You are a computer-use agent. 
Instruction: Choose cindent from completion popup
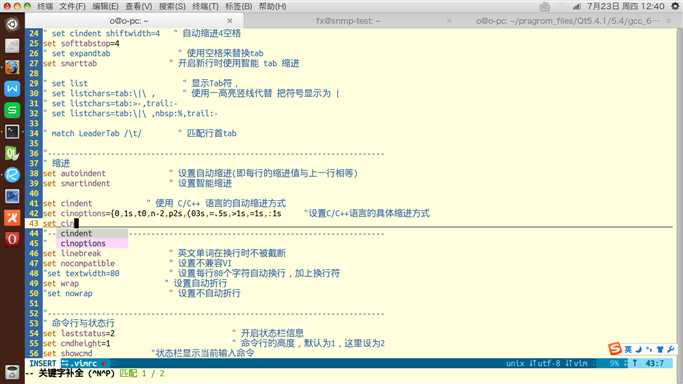point(92,233)
